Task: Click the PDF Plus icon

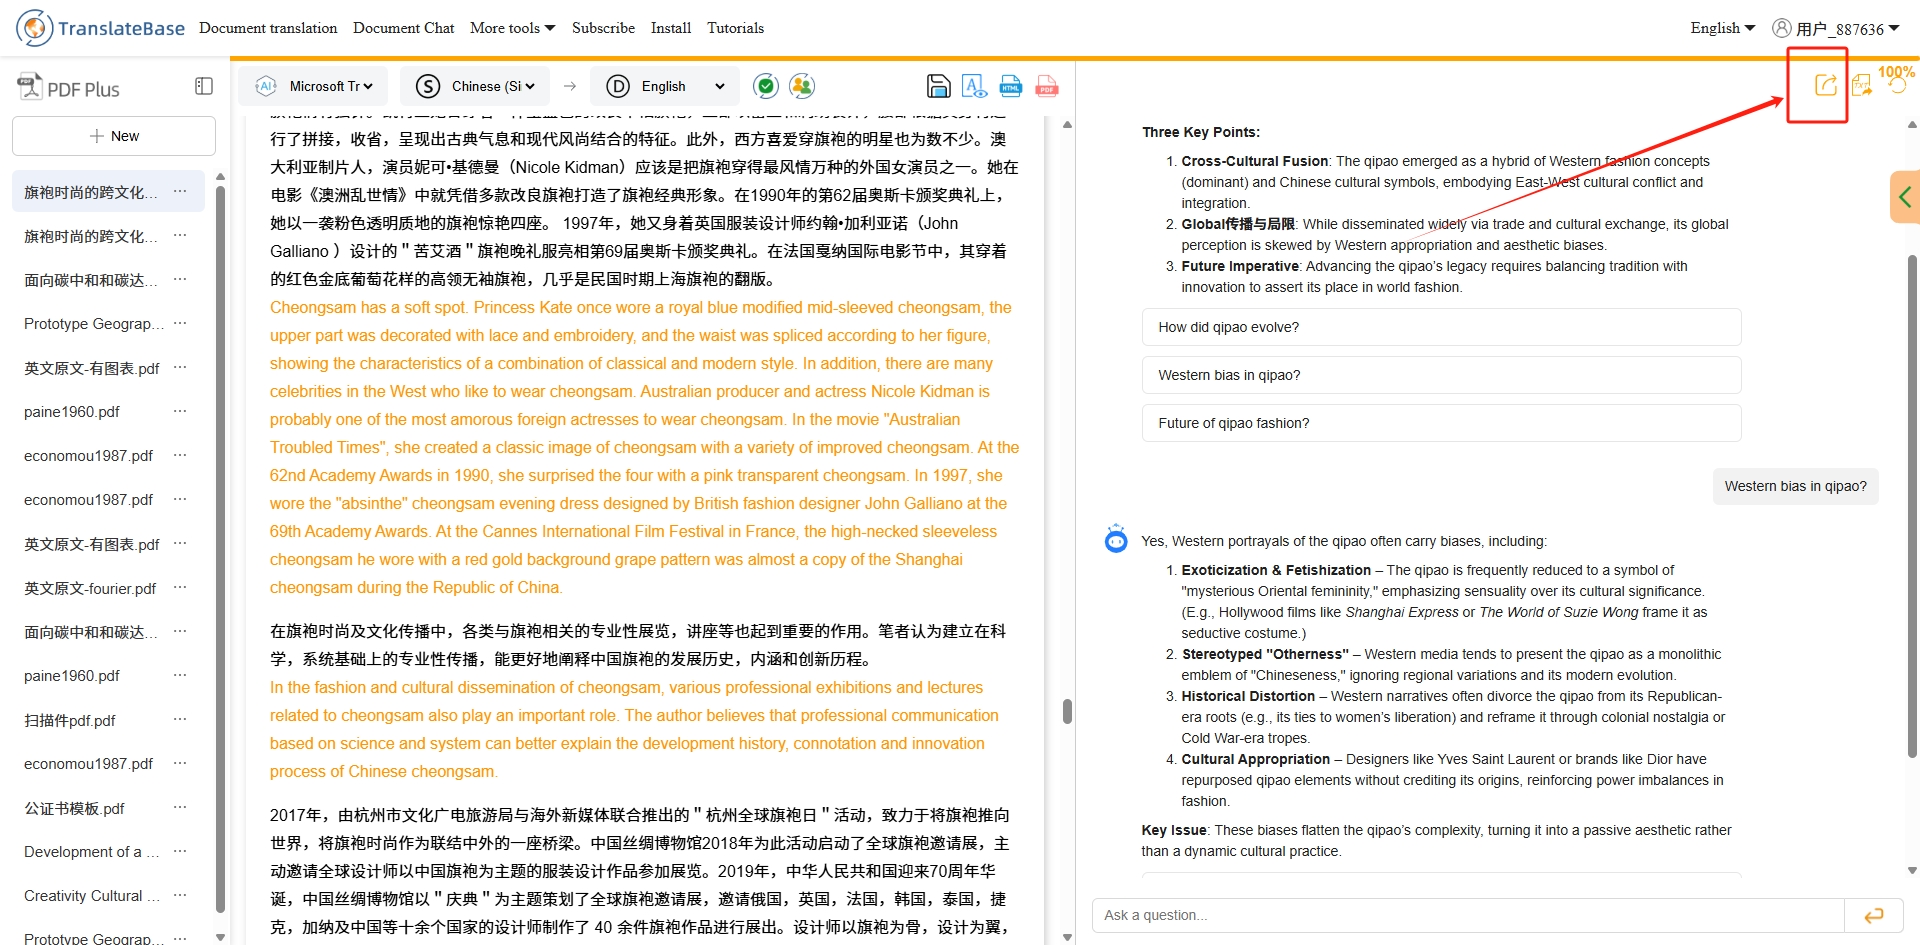Action: (x=30, y=87)
